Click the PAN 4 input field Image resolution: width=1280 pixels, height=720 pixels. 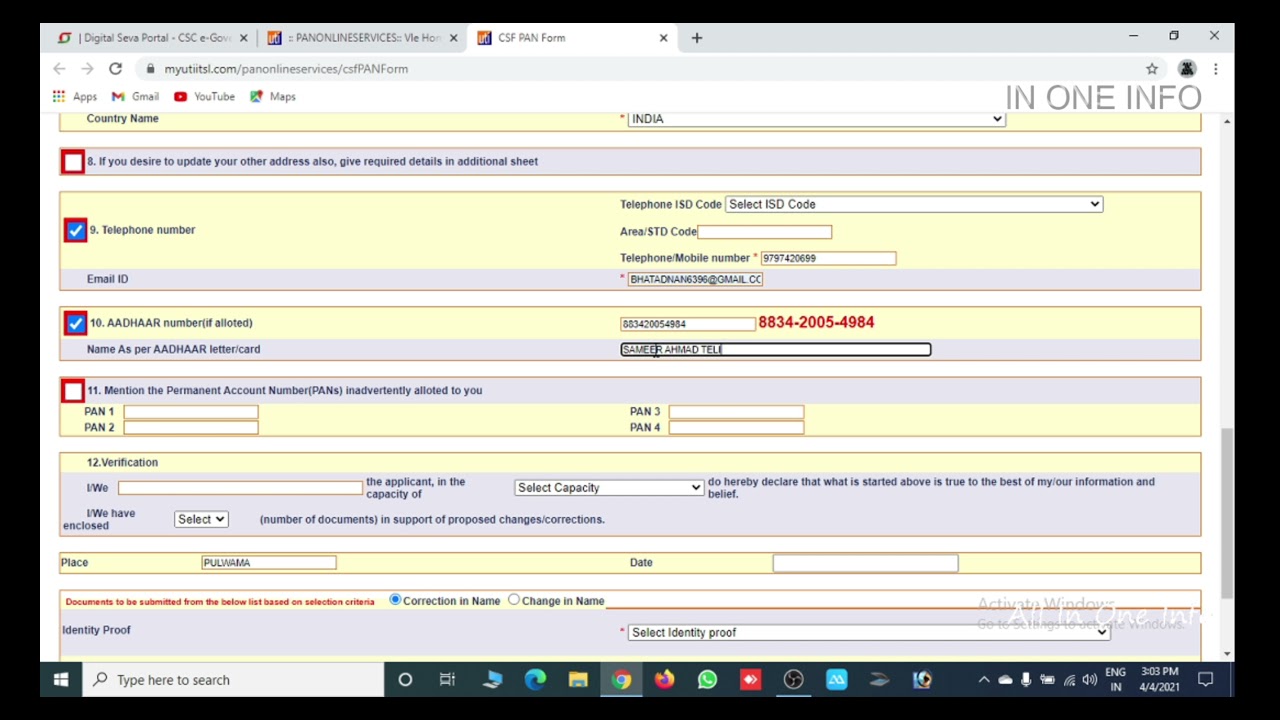(736, 428)
